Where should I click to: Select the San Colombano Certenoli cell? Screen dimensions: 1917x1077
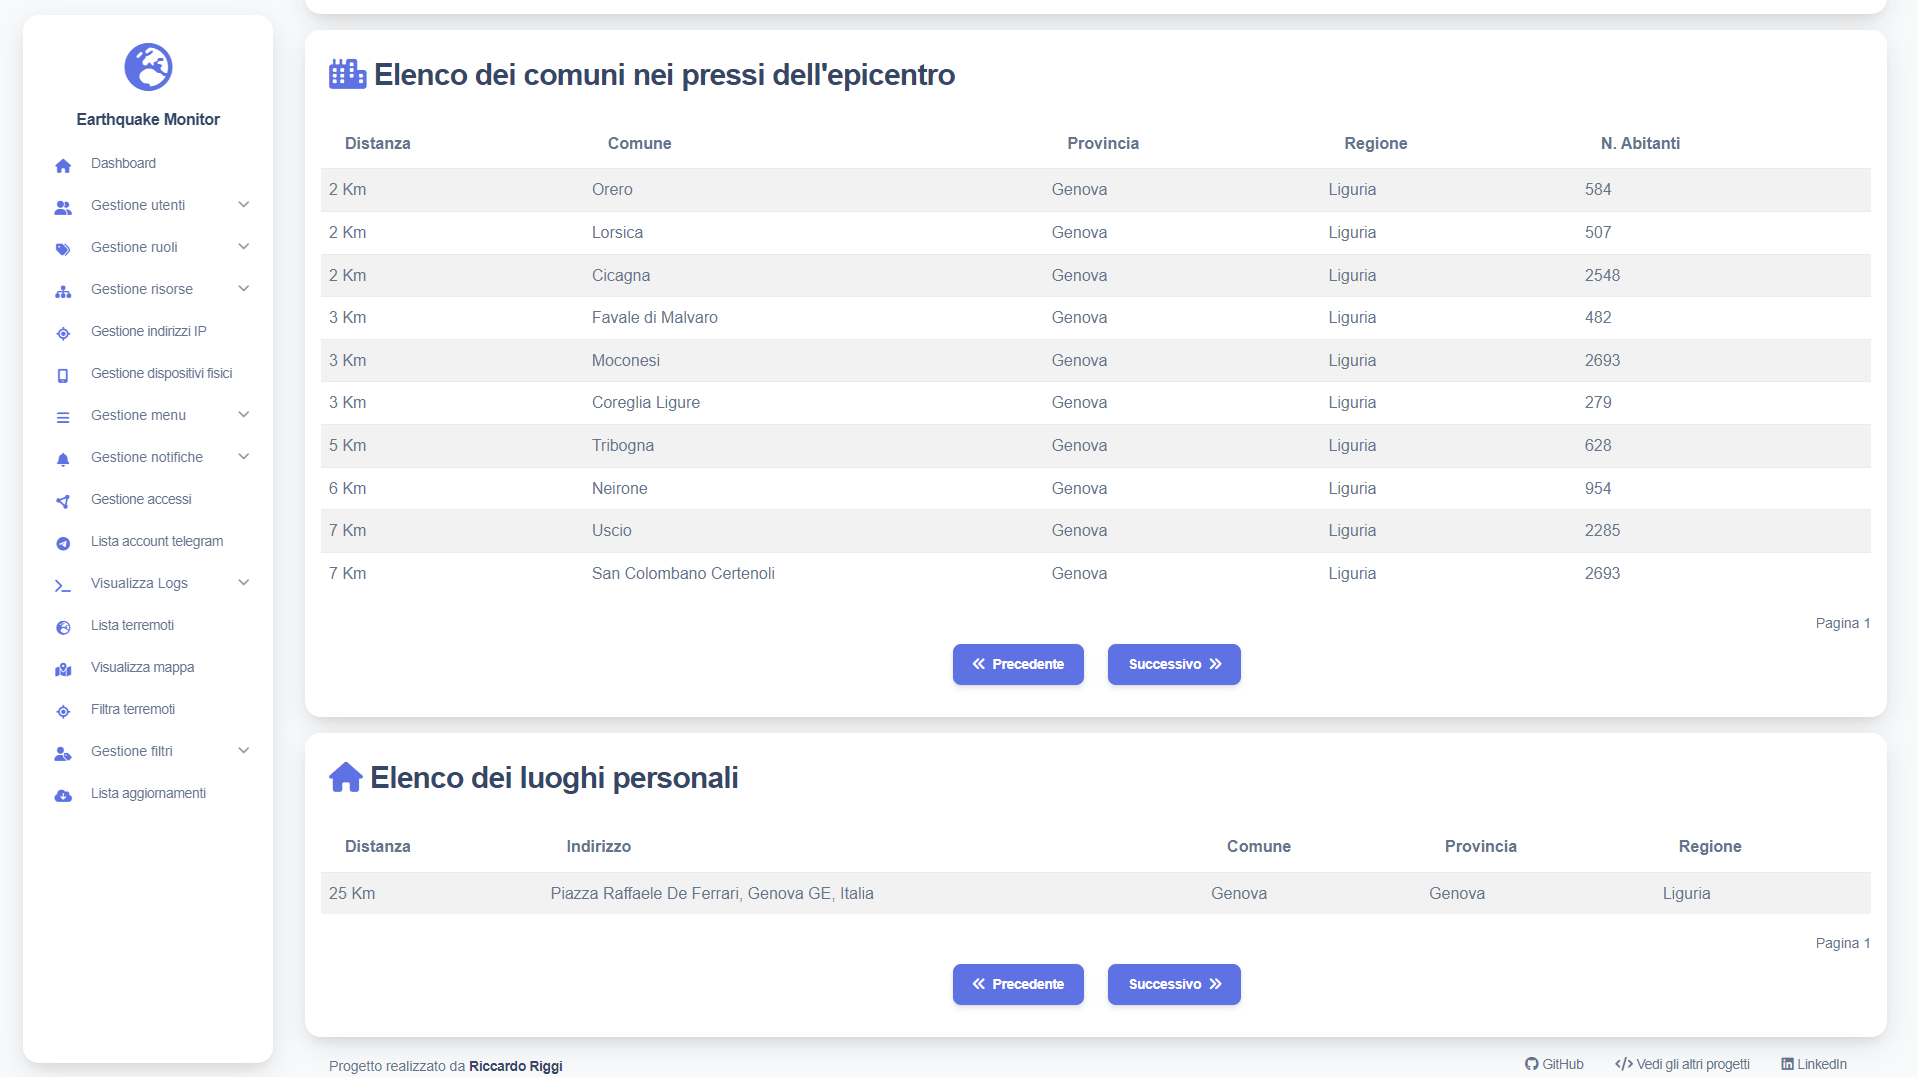[x=683, y=573]
